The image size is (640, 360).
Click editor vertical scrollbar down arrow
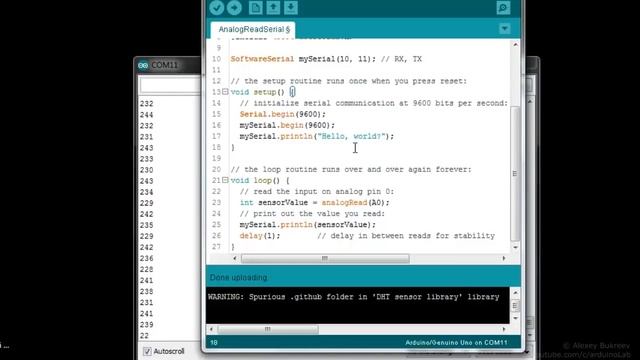(x=515, y=247)
